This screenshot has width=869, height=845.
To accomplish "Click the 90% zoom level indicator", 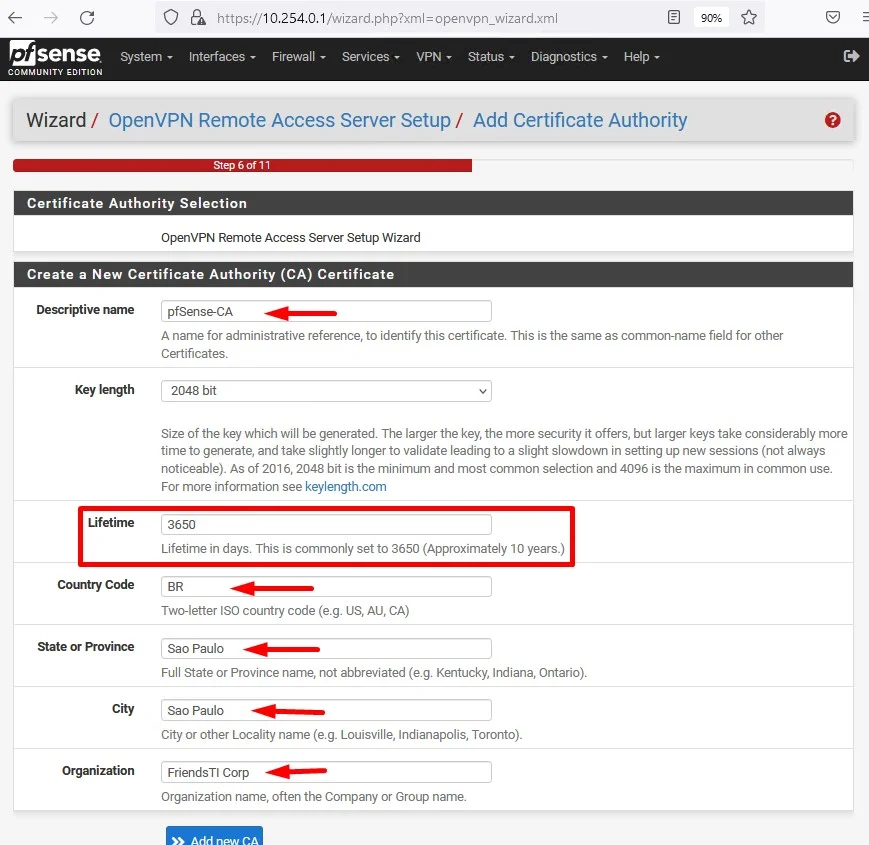I will 711,18.
